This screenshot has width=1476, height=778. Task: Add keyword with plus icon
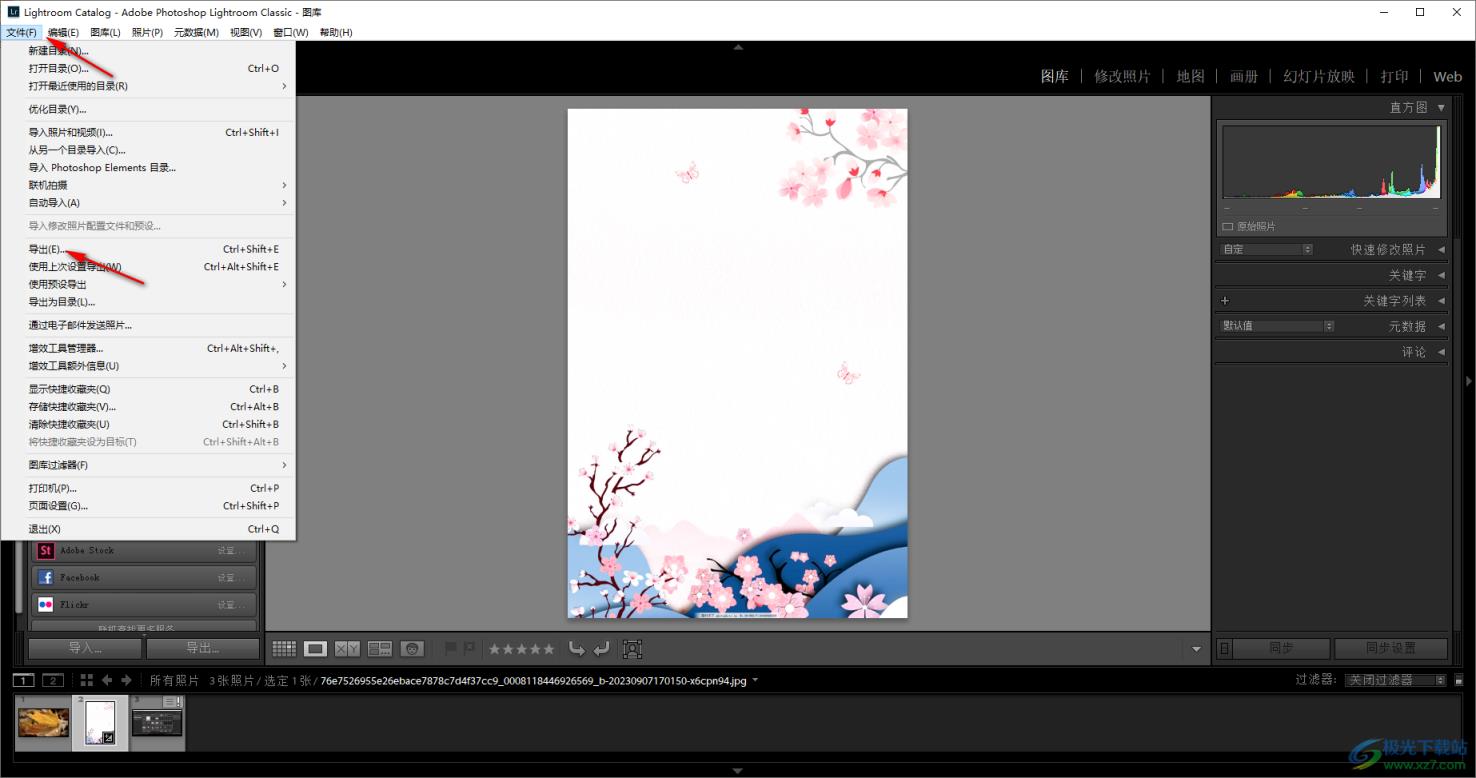[1225, 300]
